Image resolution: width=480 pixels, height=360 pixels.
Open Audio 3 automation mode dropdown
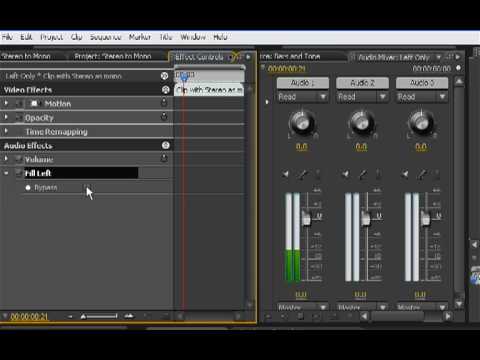click(422, 97)
